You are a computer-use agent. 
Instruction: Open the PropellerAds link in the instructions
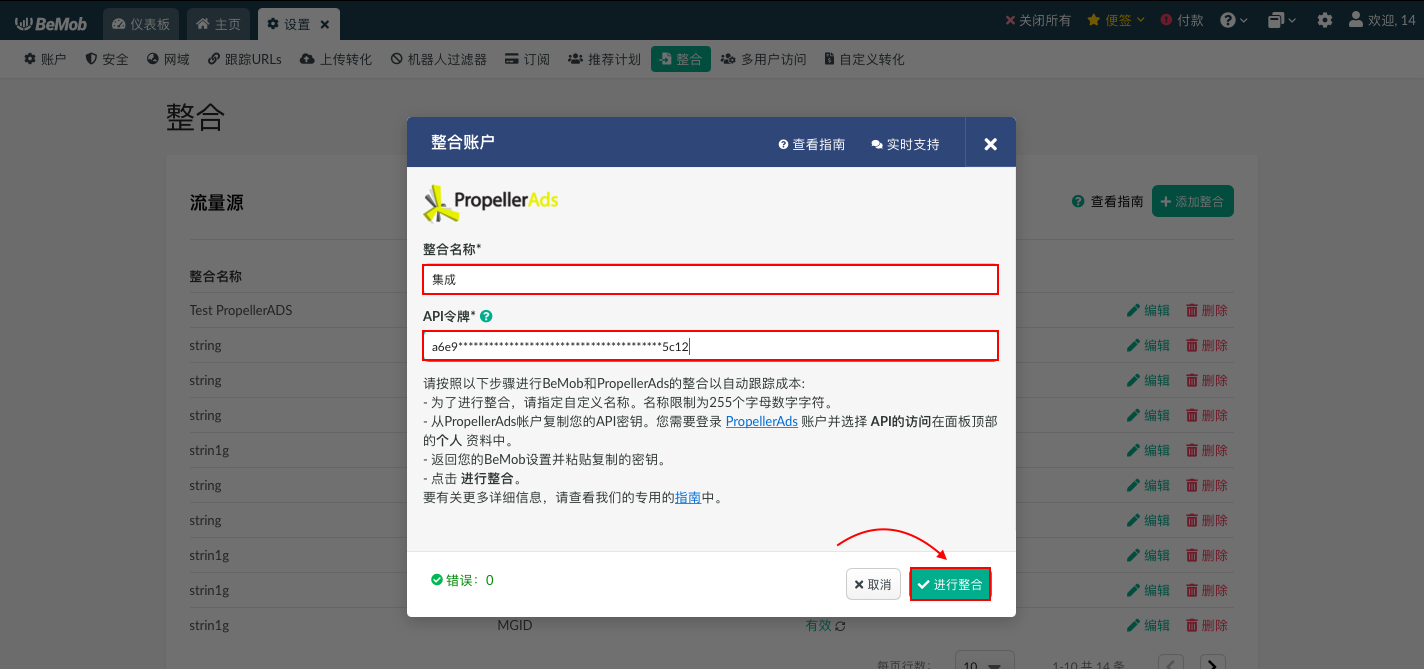(760, 421)
